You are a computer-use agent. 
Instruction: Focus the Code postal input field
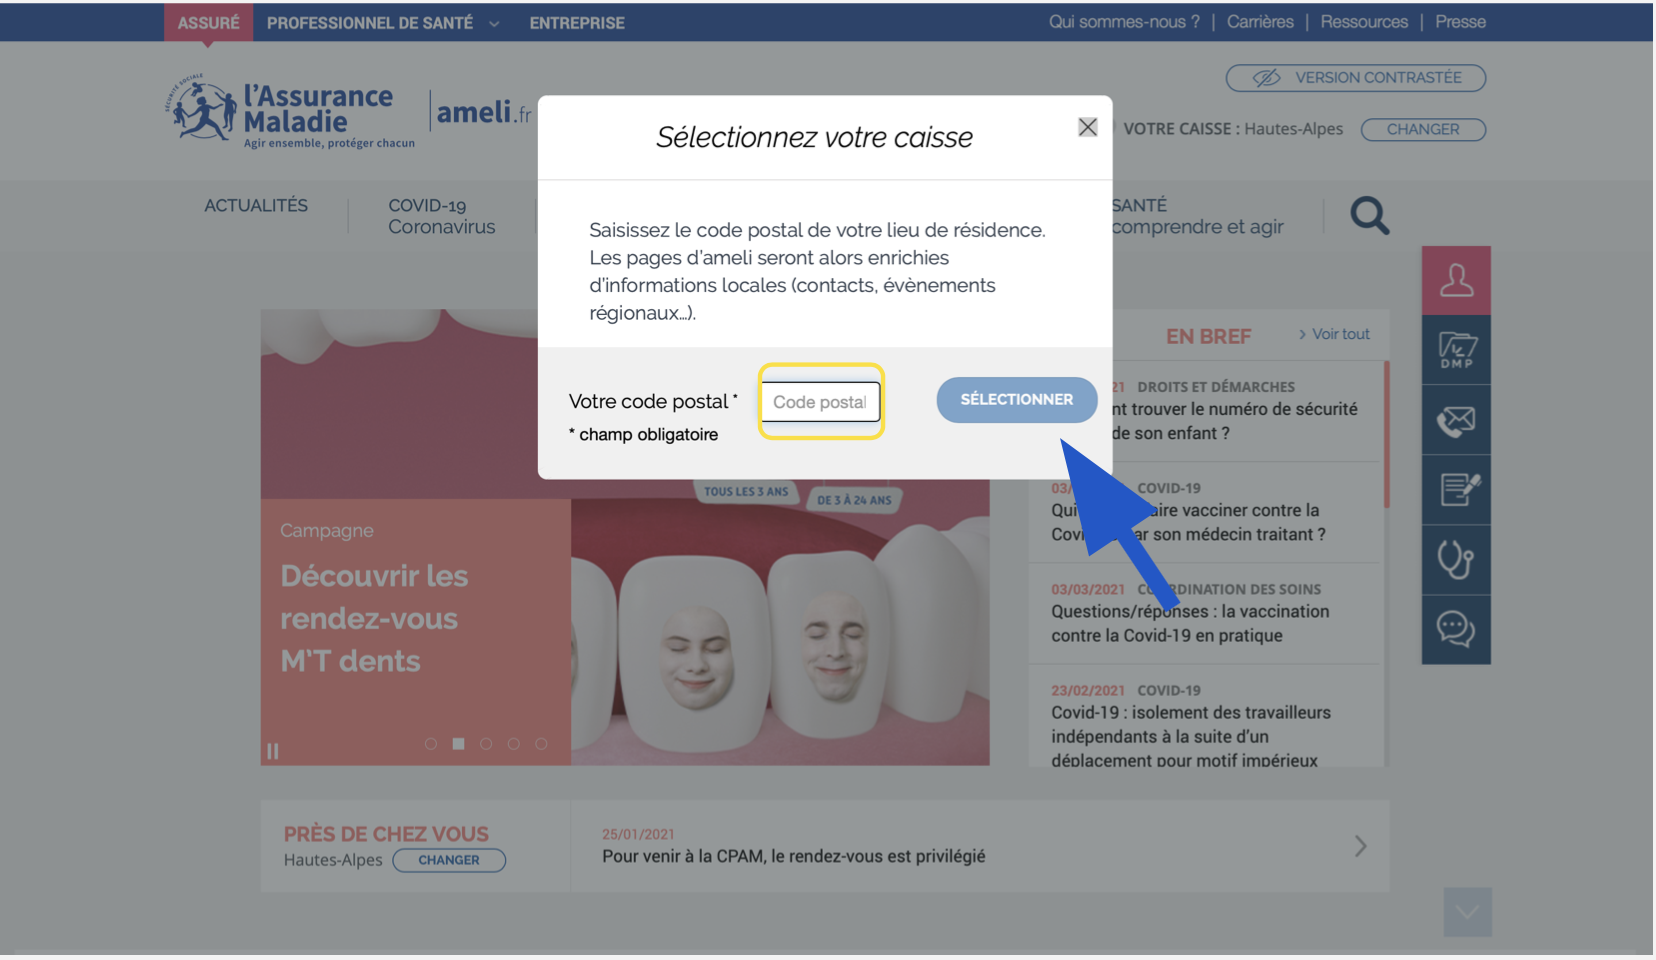[x=820, y=402]
